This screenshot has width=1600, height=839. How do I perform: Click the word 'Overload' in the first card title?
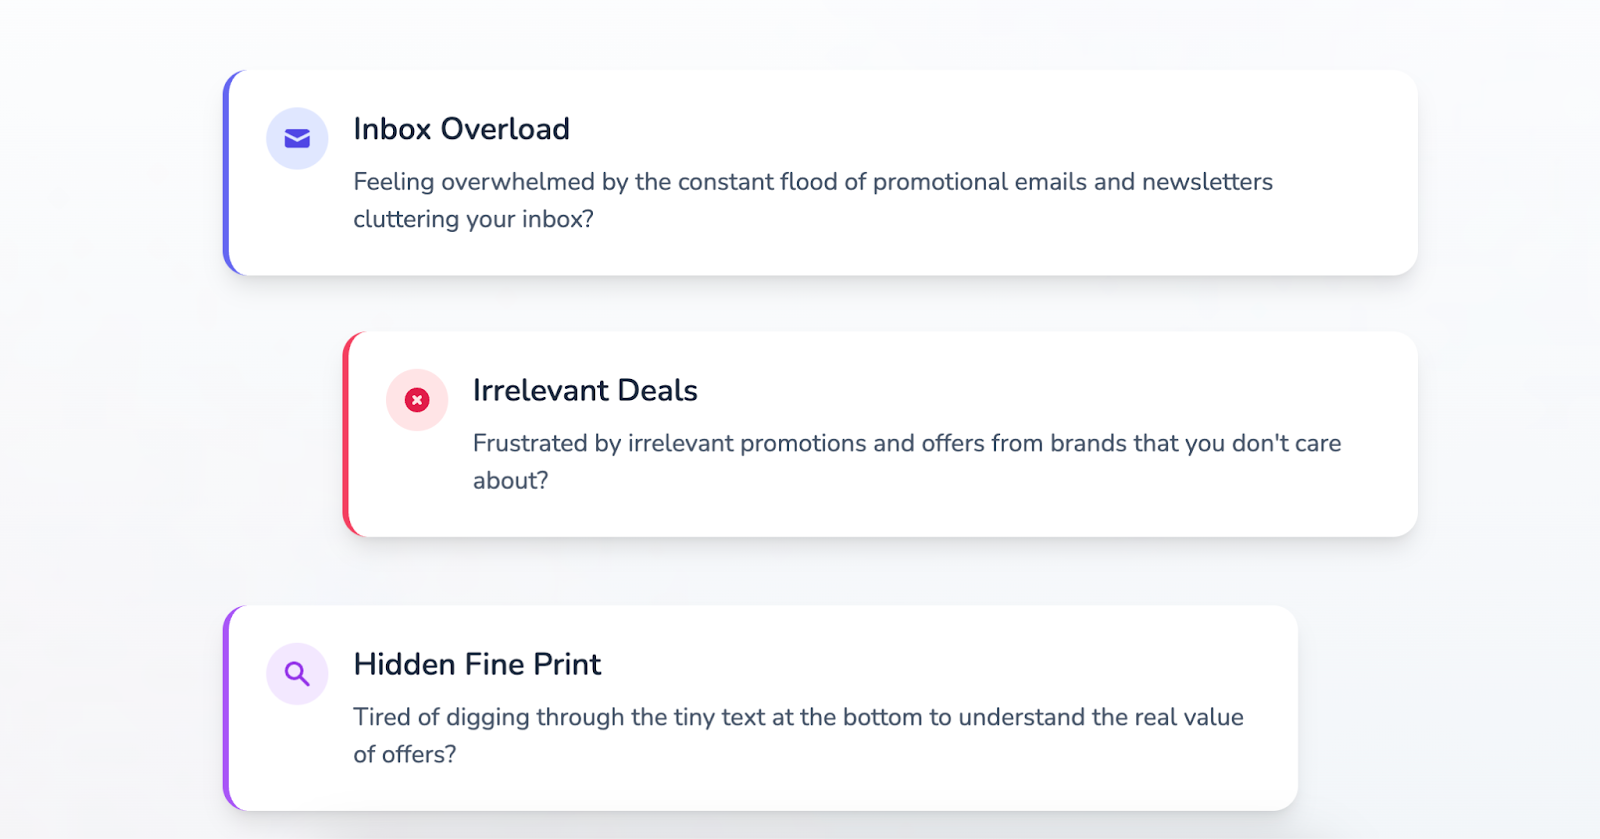[x=505, y=129]
